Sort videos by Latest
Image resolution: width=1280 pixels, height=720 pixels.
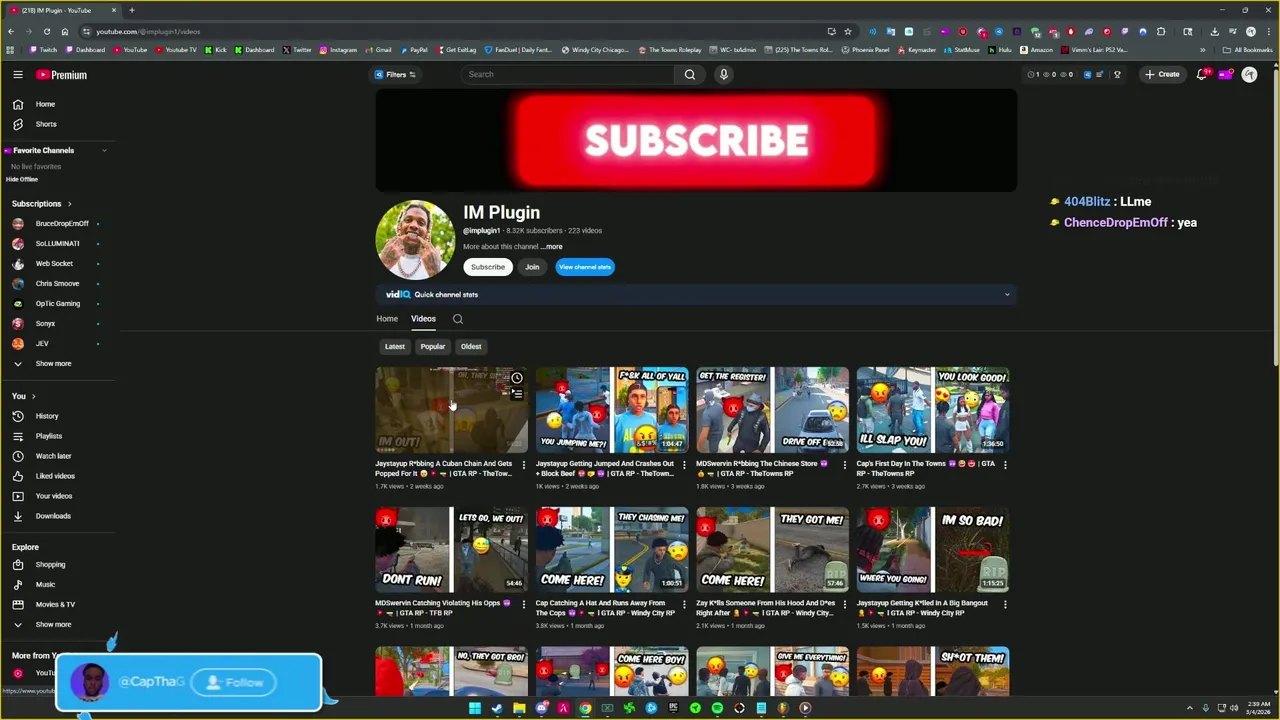coord(395,347)
